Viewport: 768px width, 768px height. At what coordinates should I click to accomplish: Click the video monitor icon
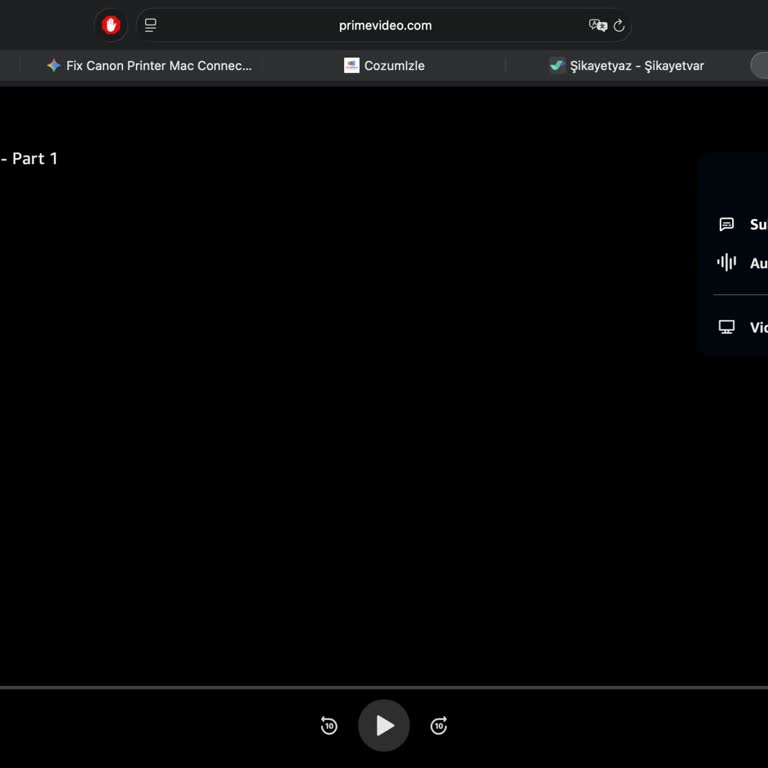(726, 327)
